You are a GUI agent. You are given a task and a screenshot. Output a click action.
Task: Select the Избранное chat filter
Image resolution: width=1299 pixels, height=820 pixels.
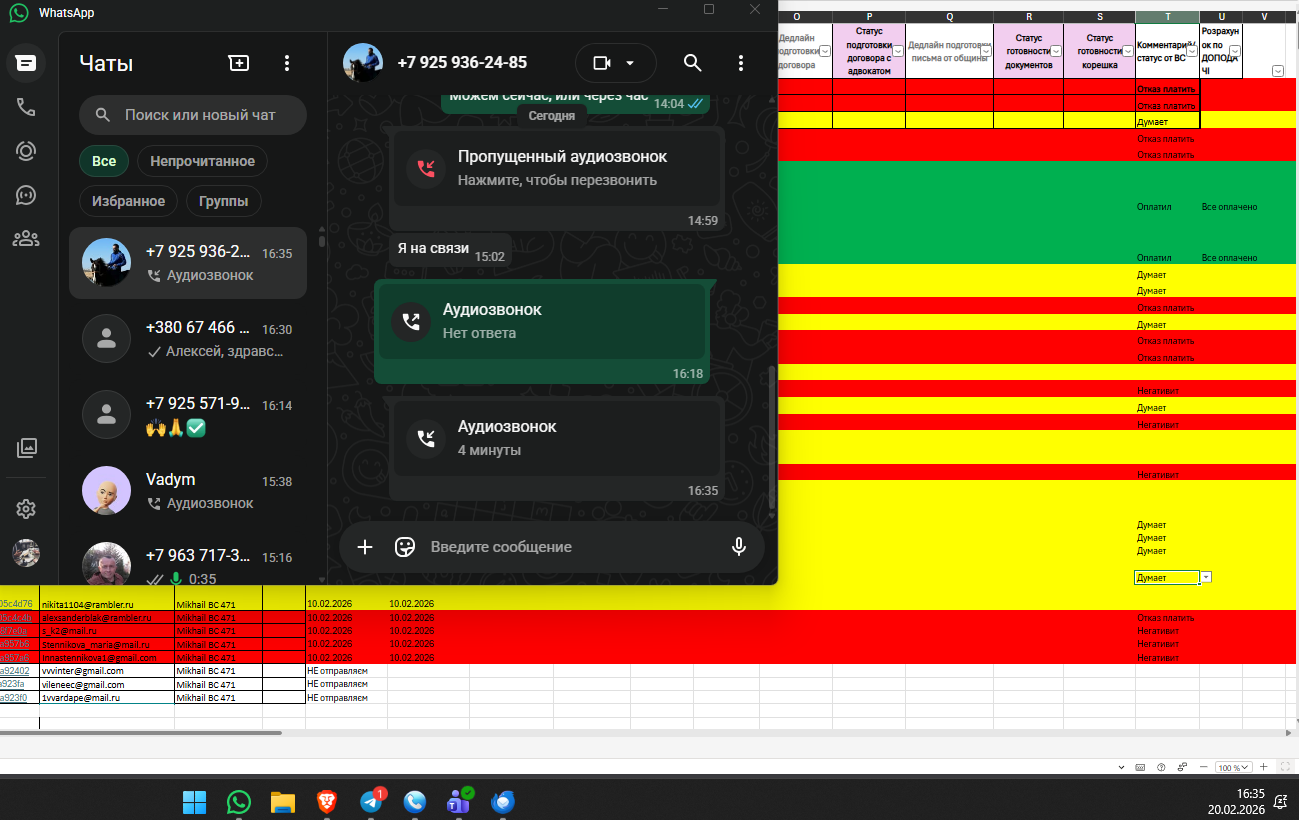(x=128, y=201)
